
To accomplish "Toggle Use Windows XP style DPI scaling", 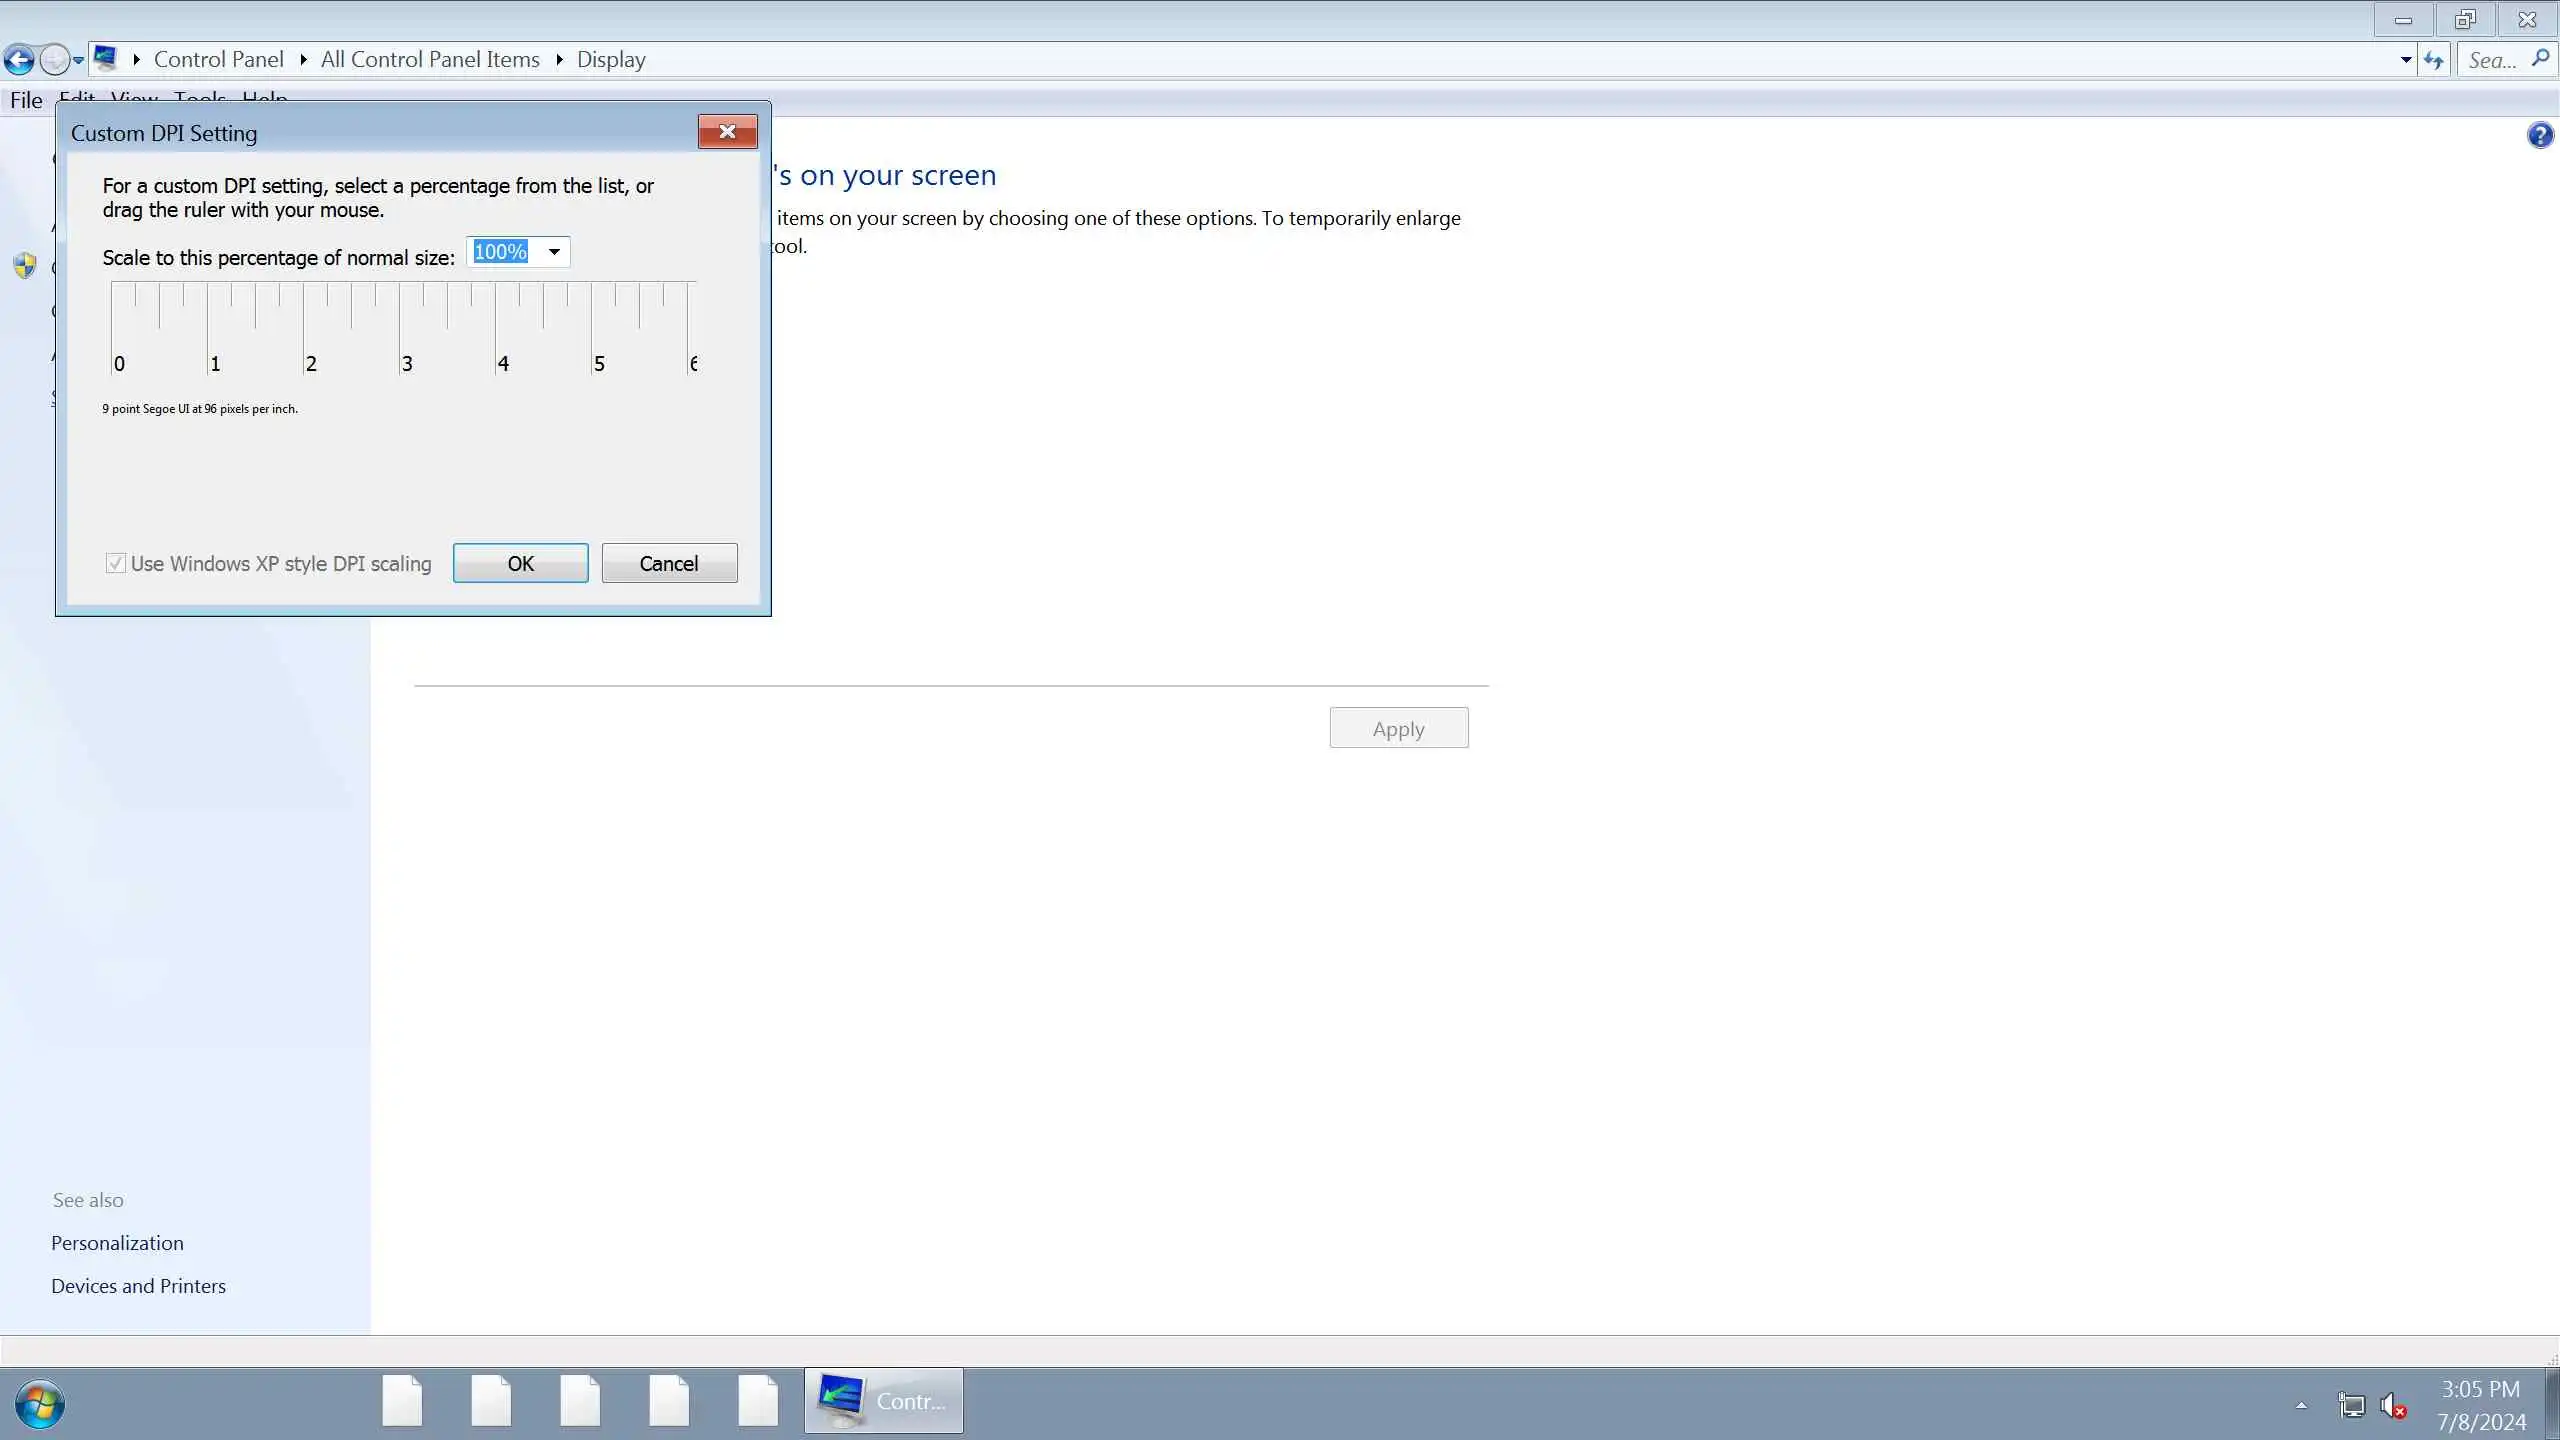I will pyautogui.click(x=116, y=564).
